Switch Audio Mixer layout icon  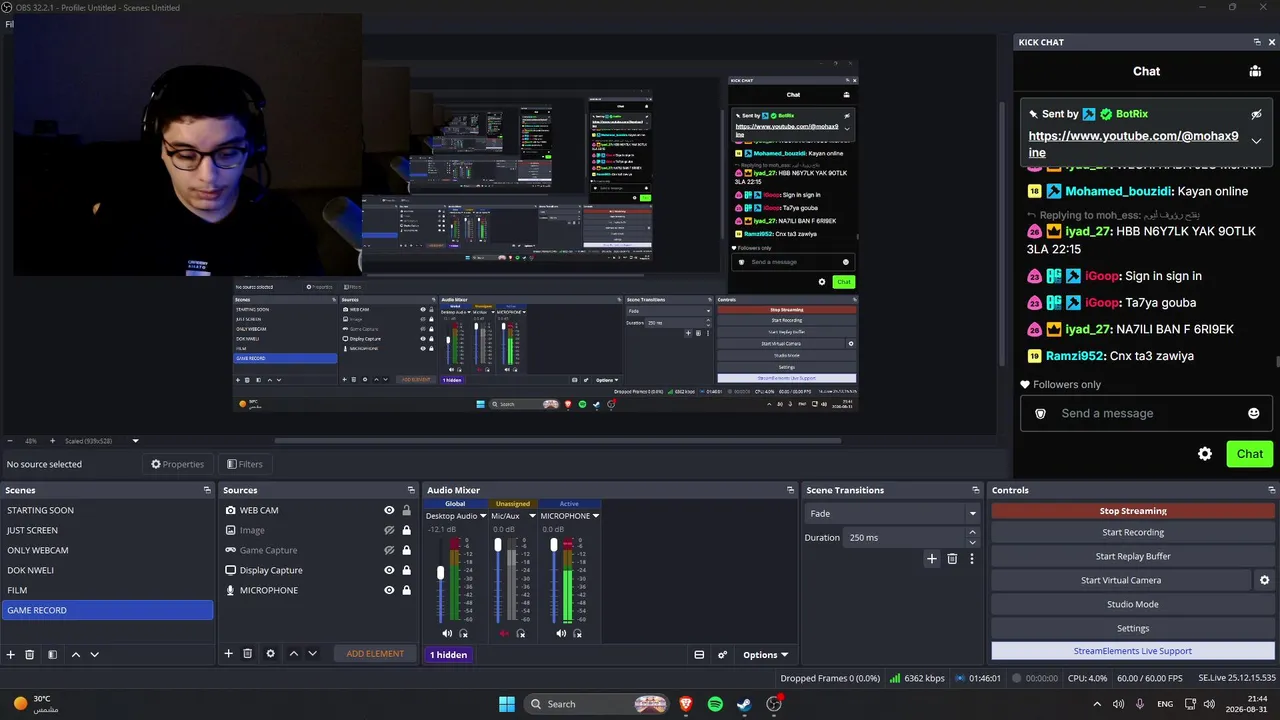point(699,655)
